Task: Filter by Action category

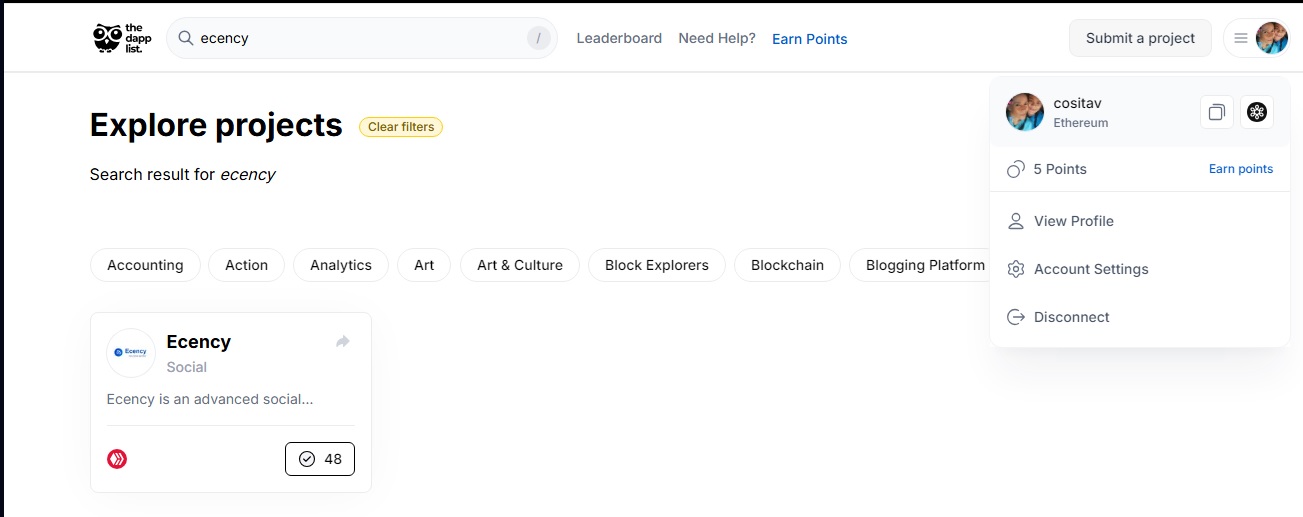Action: click(247, 265)
